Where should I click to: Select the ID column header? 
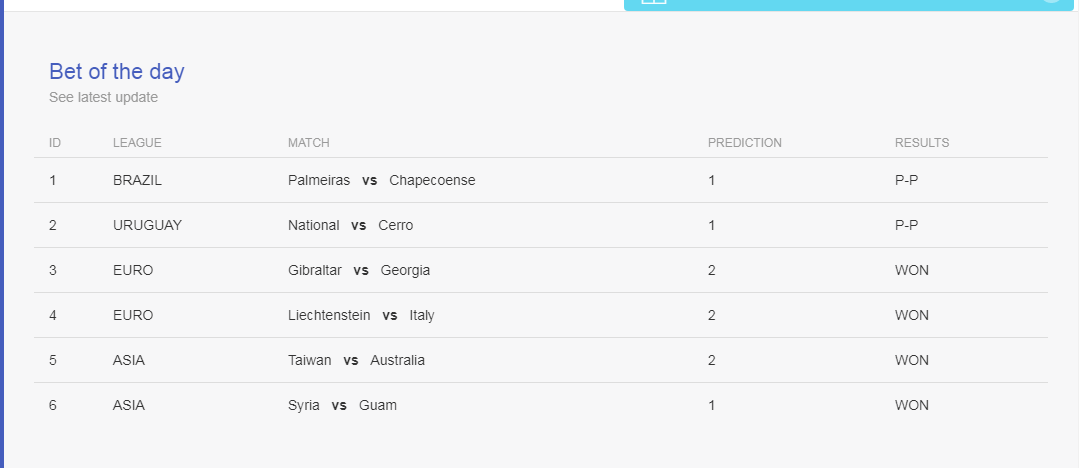click(x=55, y=142)
